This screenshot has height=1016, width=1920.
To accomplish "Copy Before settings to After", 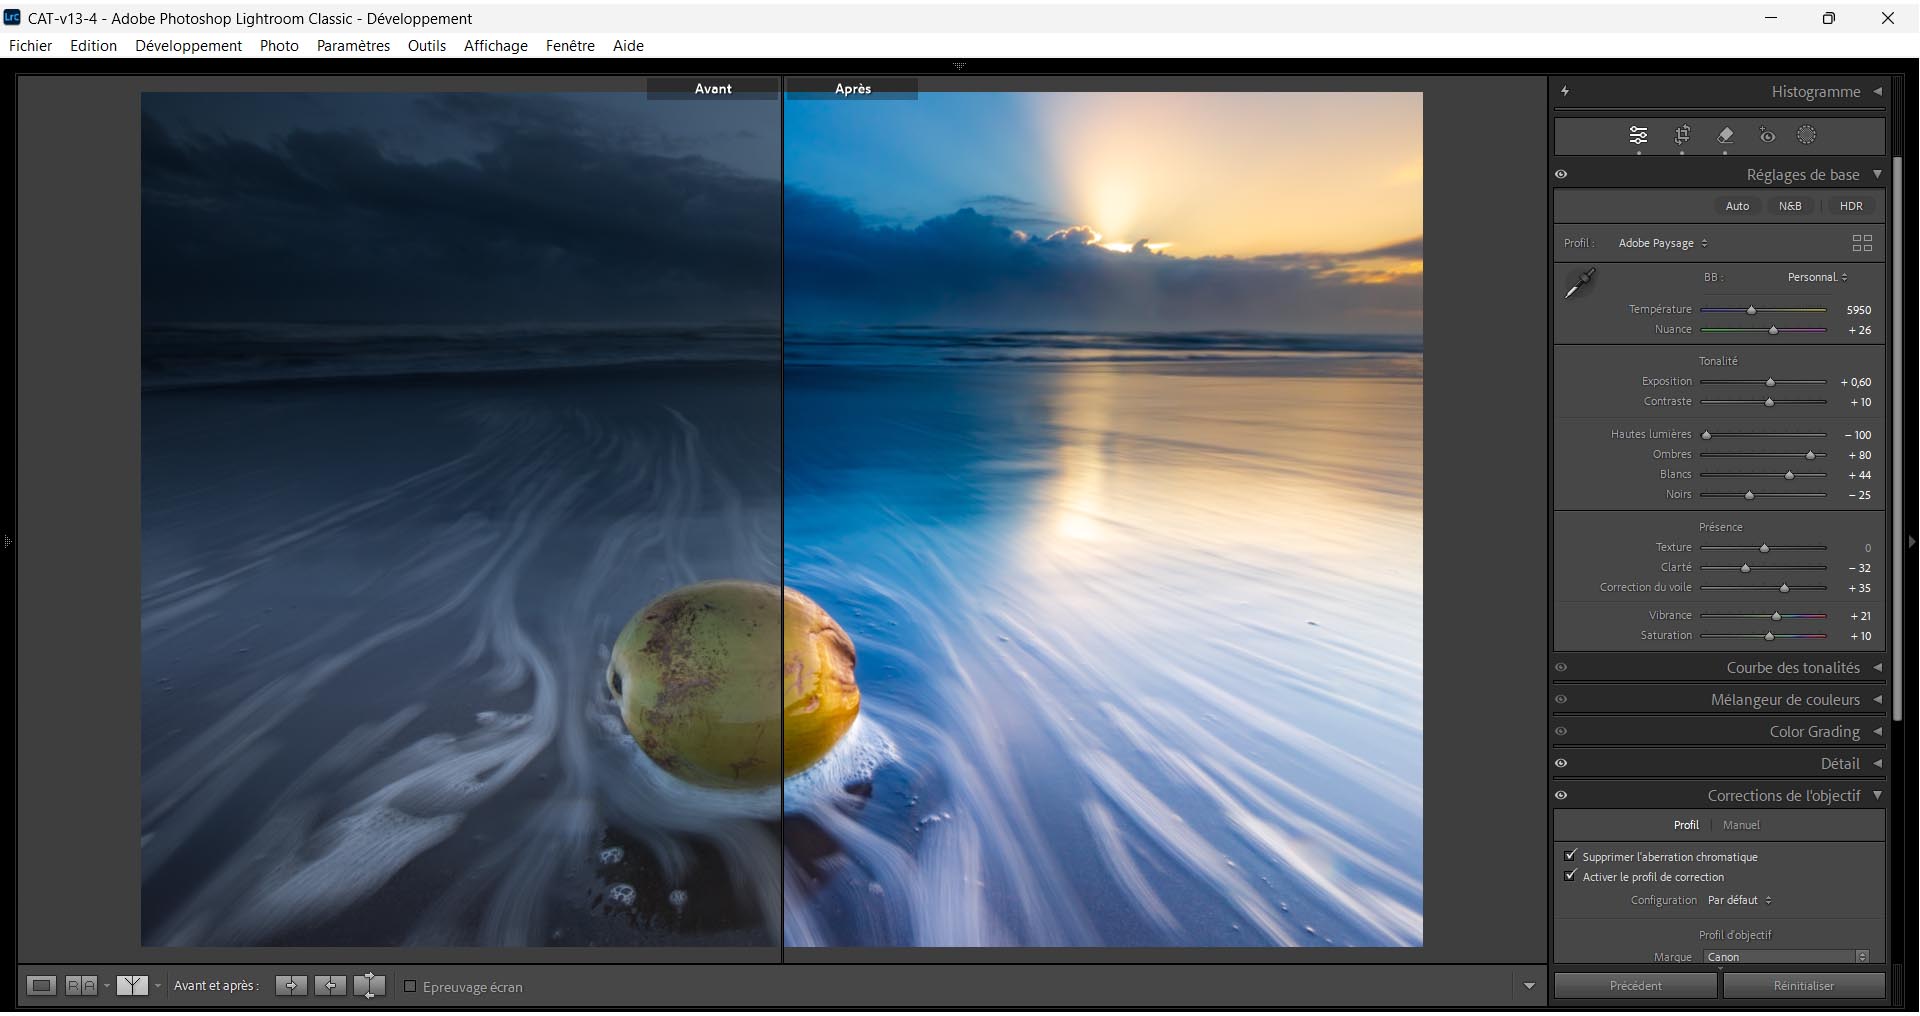I will [291, 986].
